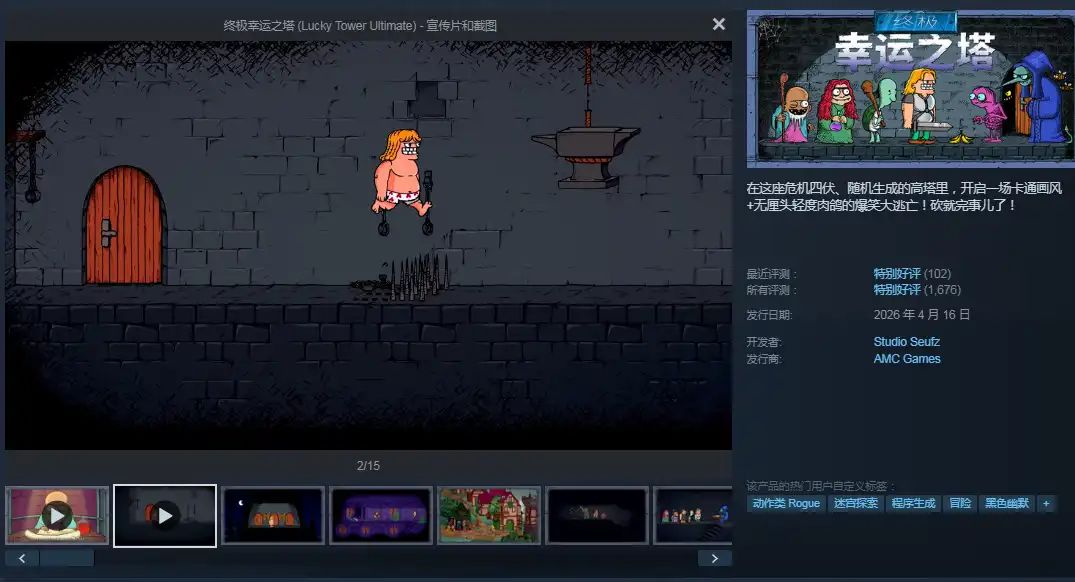Select the second video thumbnail with play icon
The image size is (1075, 582).
[x=165, y=516]
